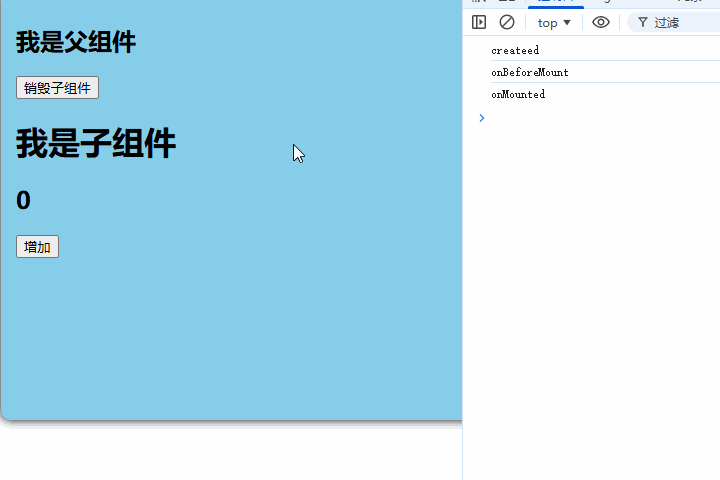Click the 我是父组件 heading

pos(76,42)
